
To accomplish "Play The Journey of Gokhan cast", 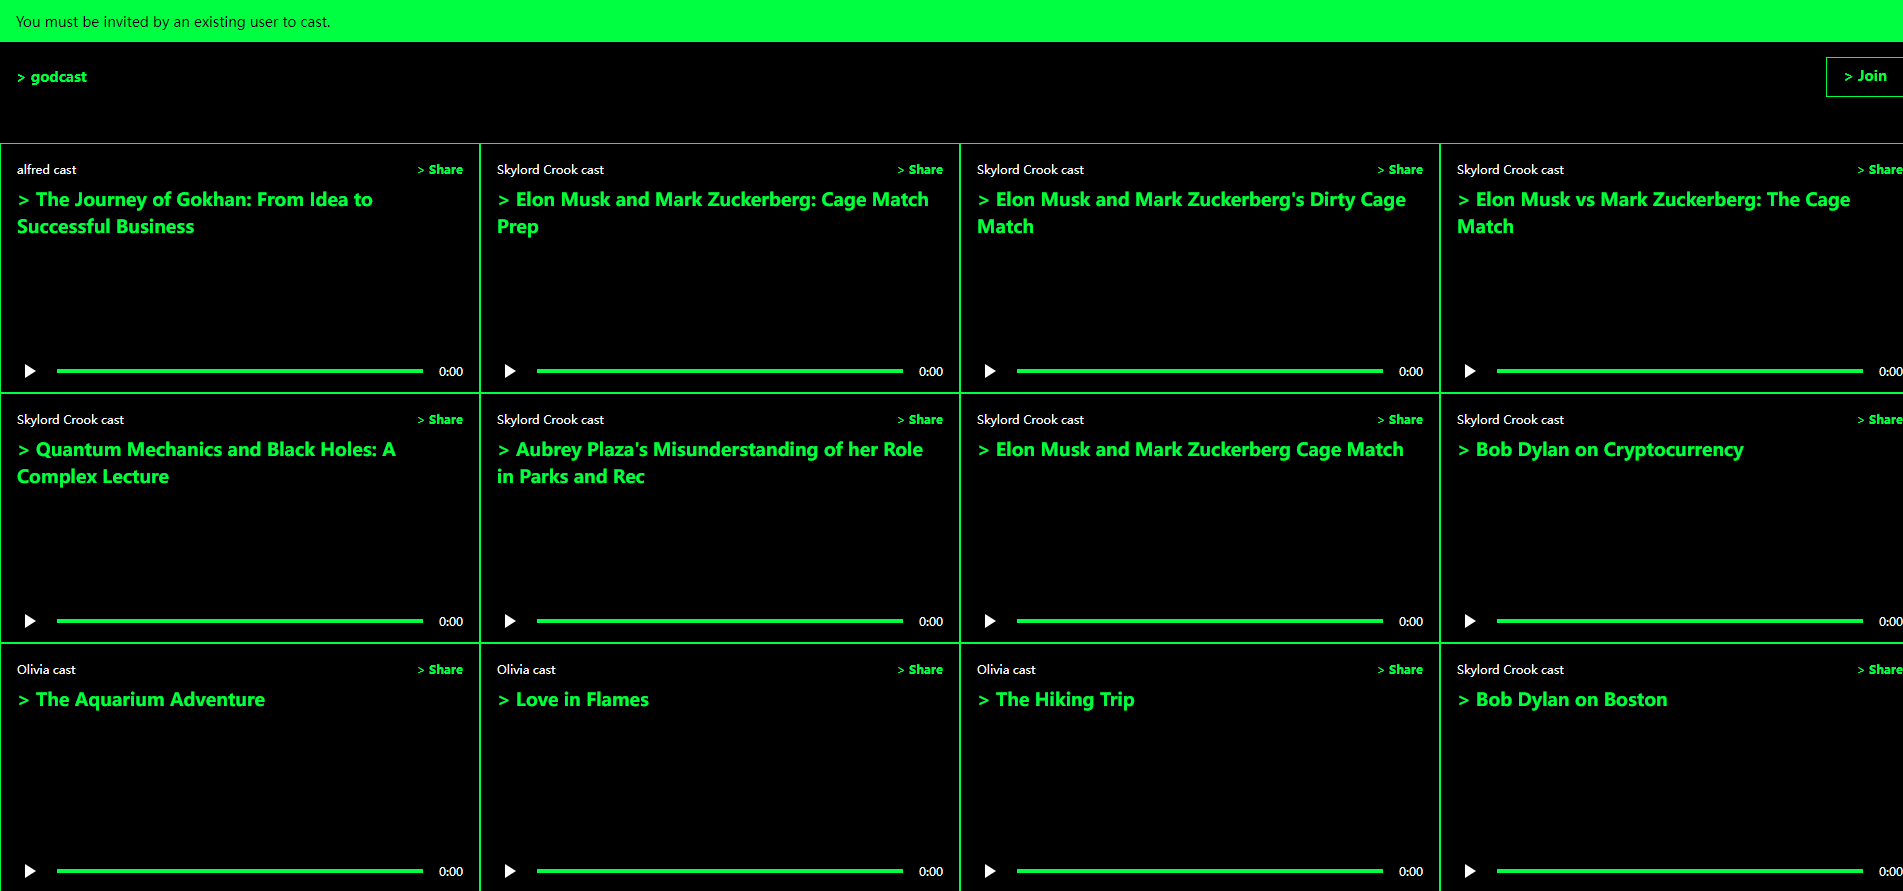I will [x=30, y=371].
